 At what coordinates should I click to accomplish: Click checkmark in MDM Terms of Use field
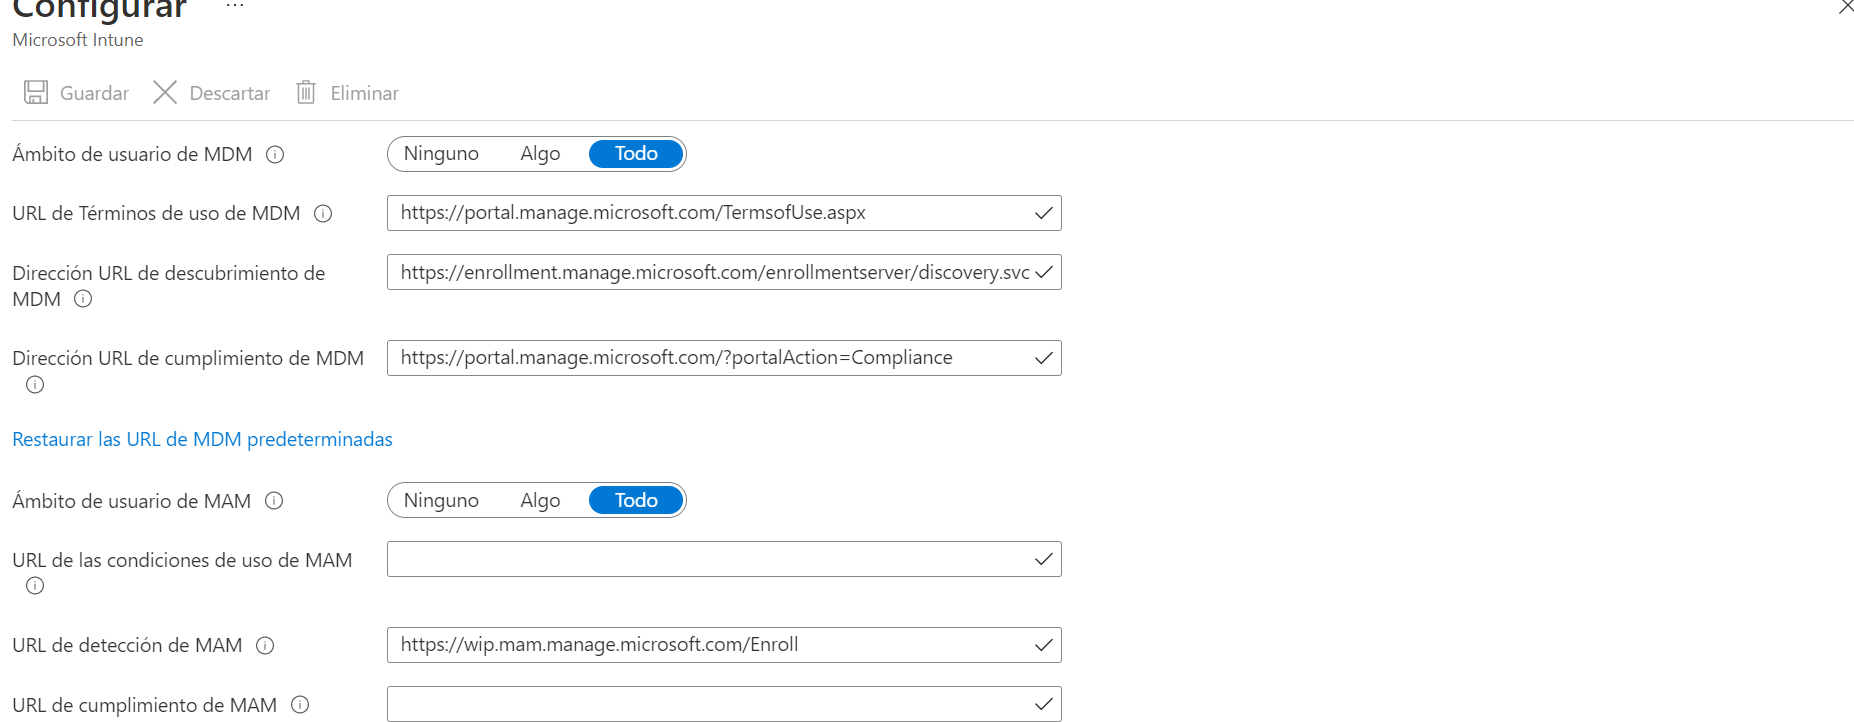pos(1043,213)
